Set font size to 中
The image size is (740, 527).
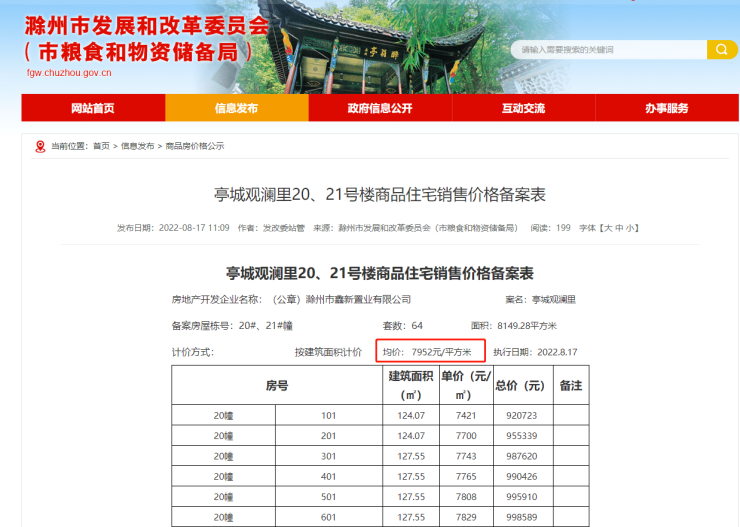pos(619,228)
